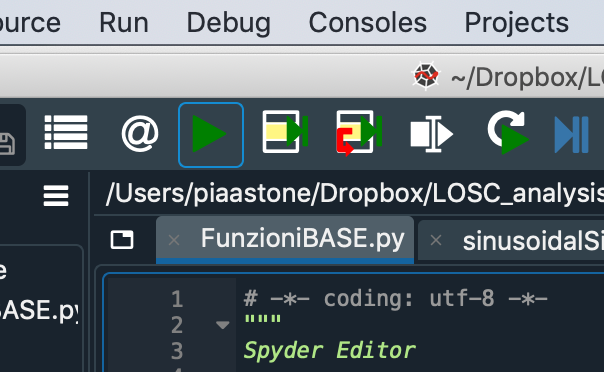The height and width of the screenshot is (372, 604).
Task: Close the FunzioniBASE.py tab
Action: click(174, 240)
